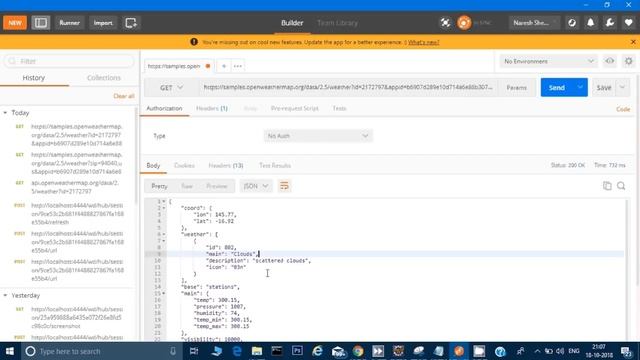Open Chrome from the taskbar
Screen dimensions: 640x360
(358, 351)
